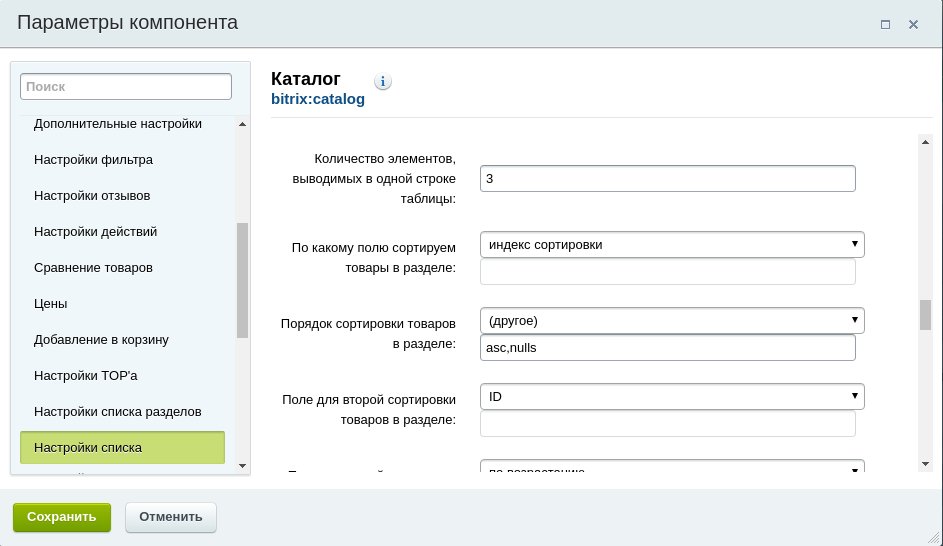The height and width of the screenshot is (546, 943).
Task: Click the parameters pane scrollbar thumb
Action: coord(925,314)
